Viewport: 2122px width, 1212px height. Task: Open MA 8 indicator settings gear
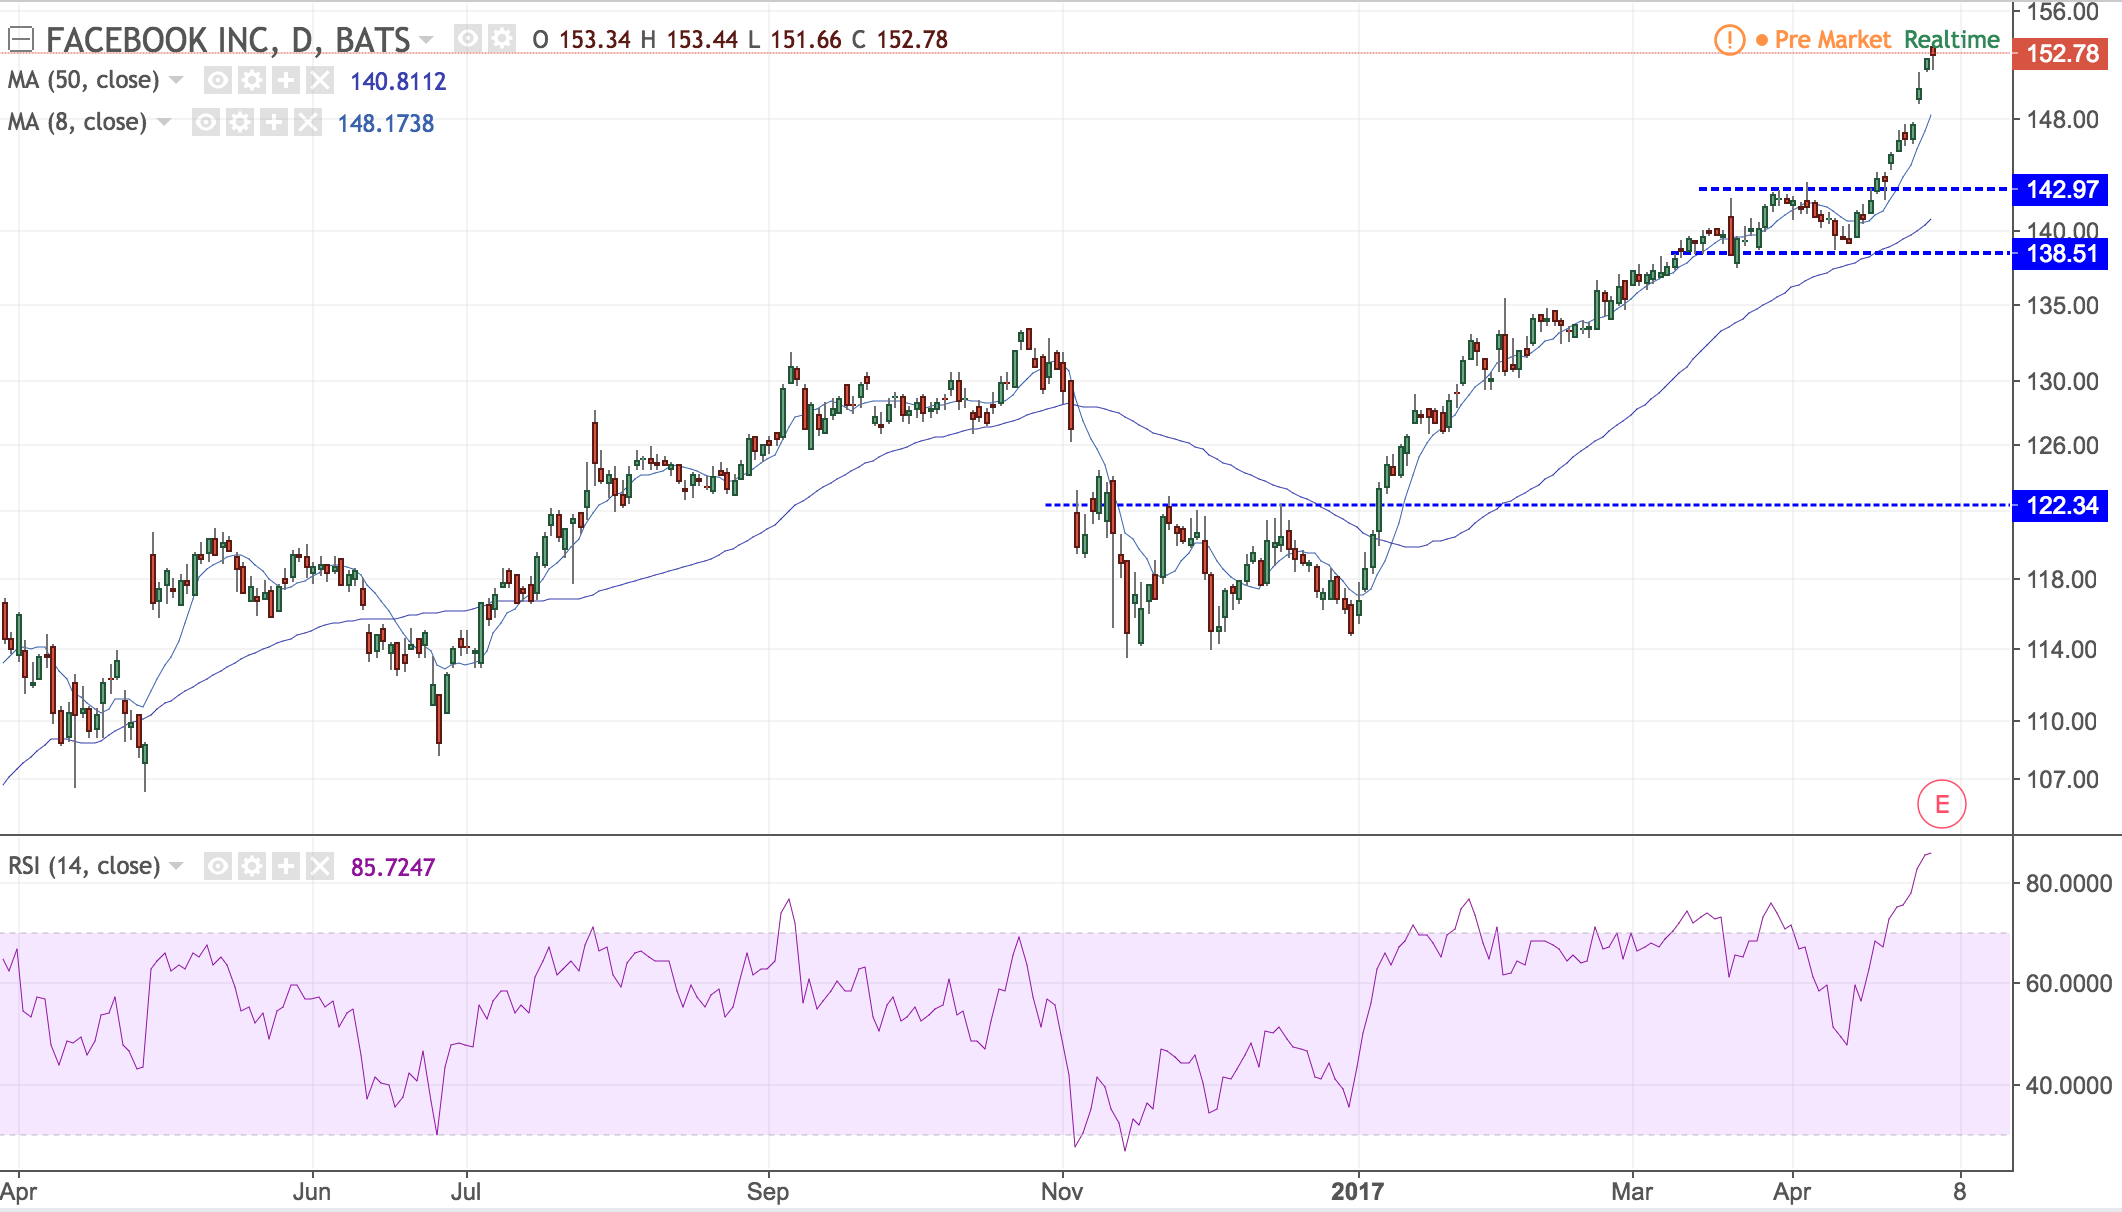[x=240, y=122]
